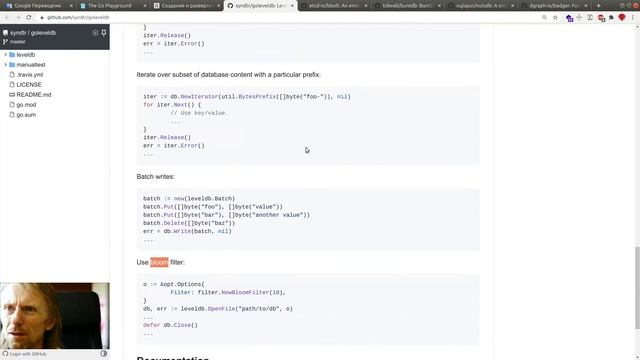This screenshot has width=640, height=360.
Task: Pin the Octotree sidebar
Action: 104,33
